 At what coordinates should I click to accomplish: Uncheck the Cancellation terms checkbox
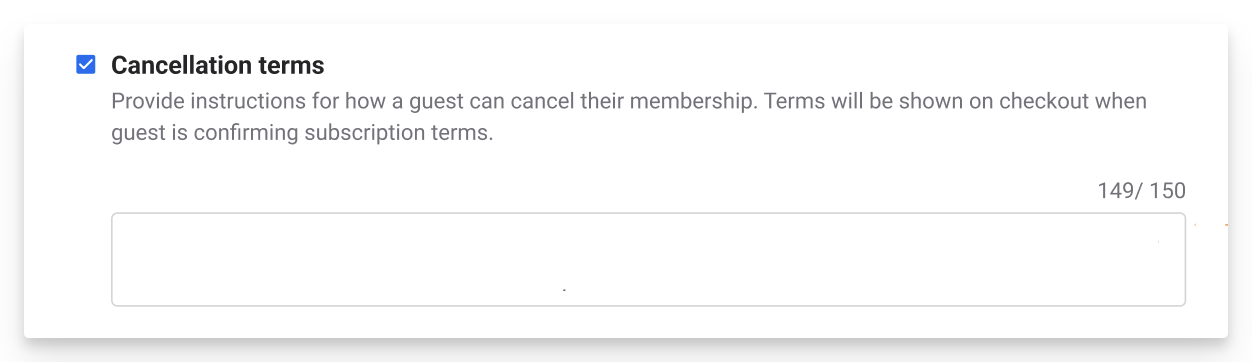click(x=86, y=65)
